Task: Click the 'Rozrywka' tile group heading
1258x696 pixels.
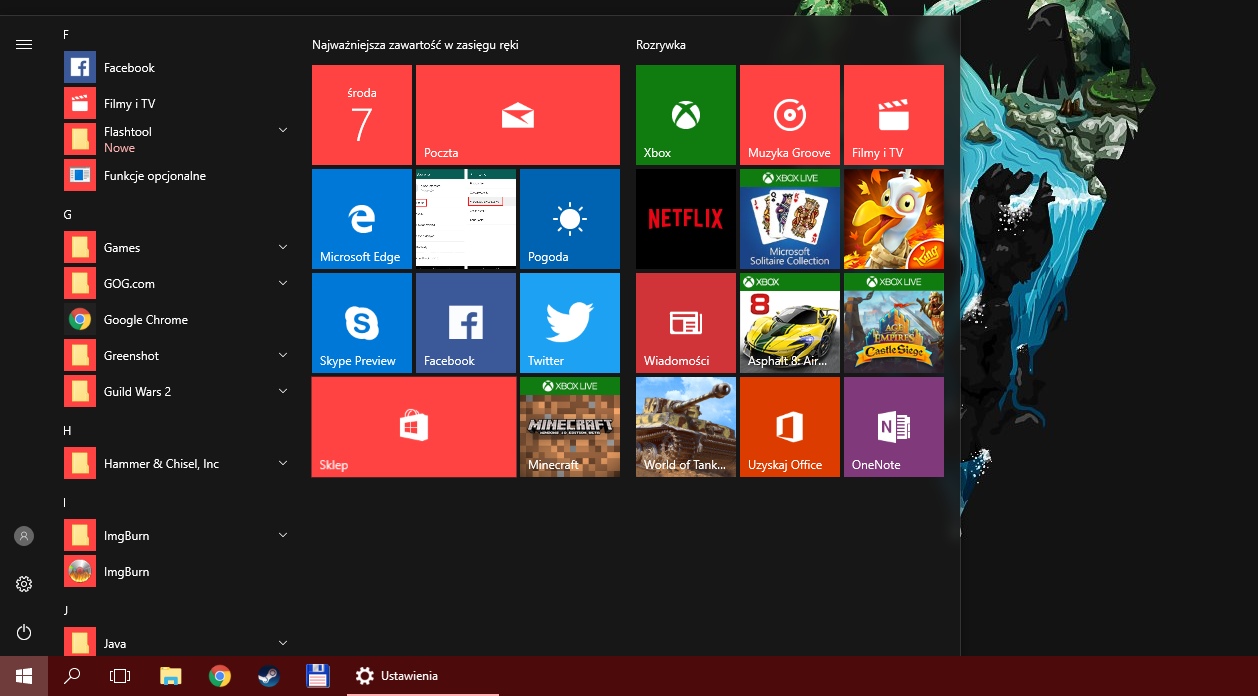Action: 661,45
